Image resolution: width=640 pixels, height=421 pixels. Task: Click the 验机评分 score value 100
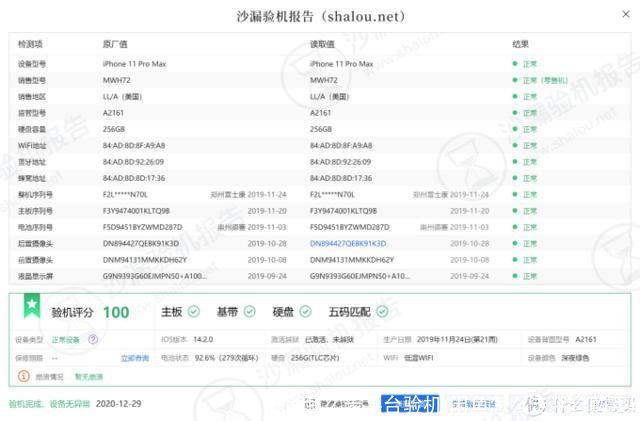point(116,312)
